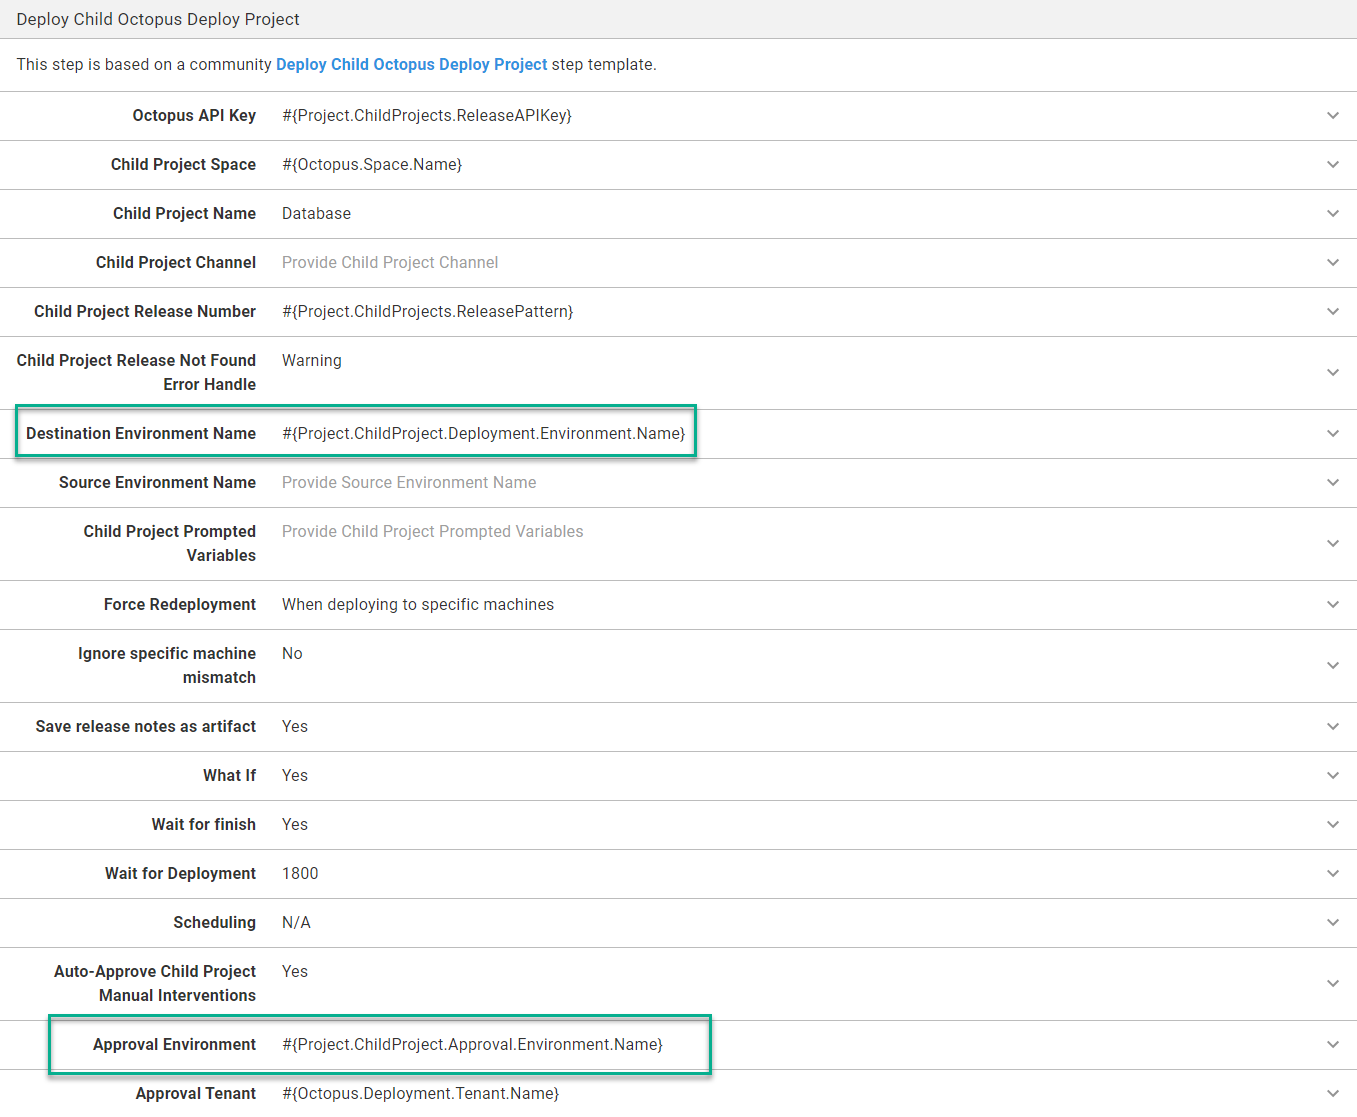Screen dimensions: 1357x1117
Task: Open the Deploy Child Octopus Deploy Project template link
Action: [411, 64]
